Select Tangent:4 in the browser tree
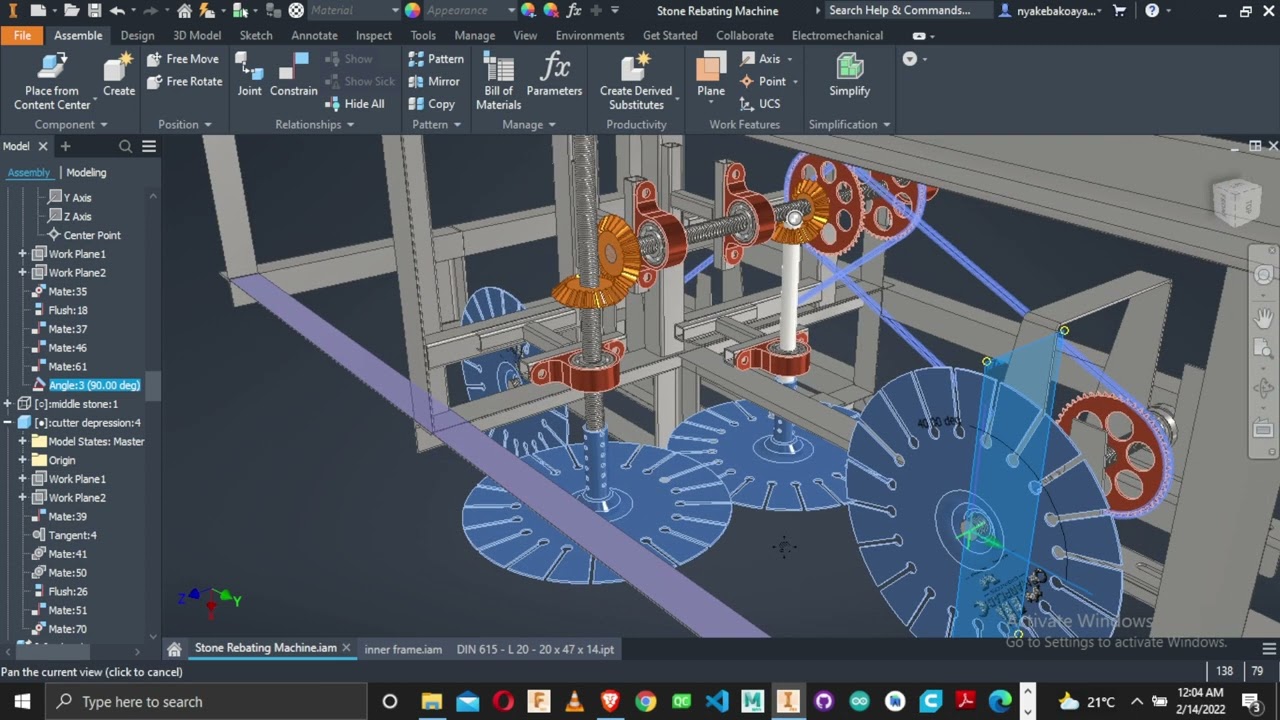 click(x=72, y=535)
